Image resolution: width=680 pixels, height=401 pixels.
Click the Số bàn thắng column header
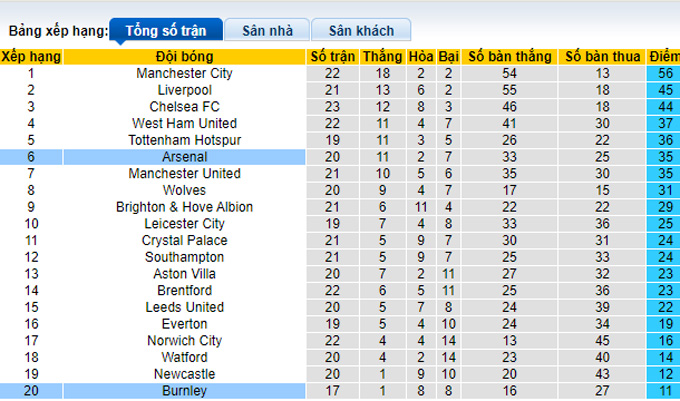(x=509, y=56)
